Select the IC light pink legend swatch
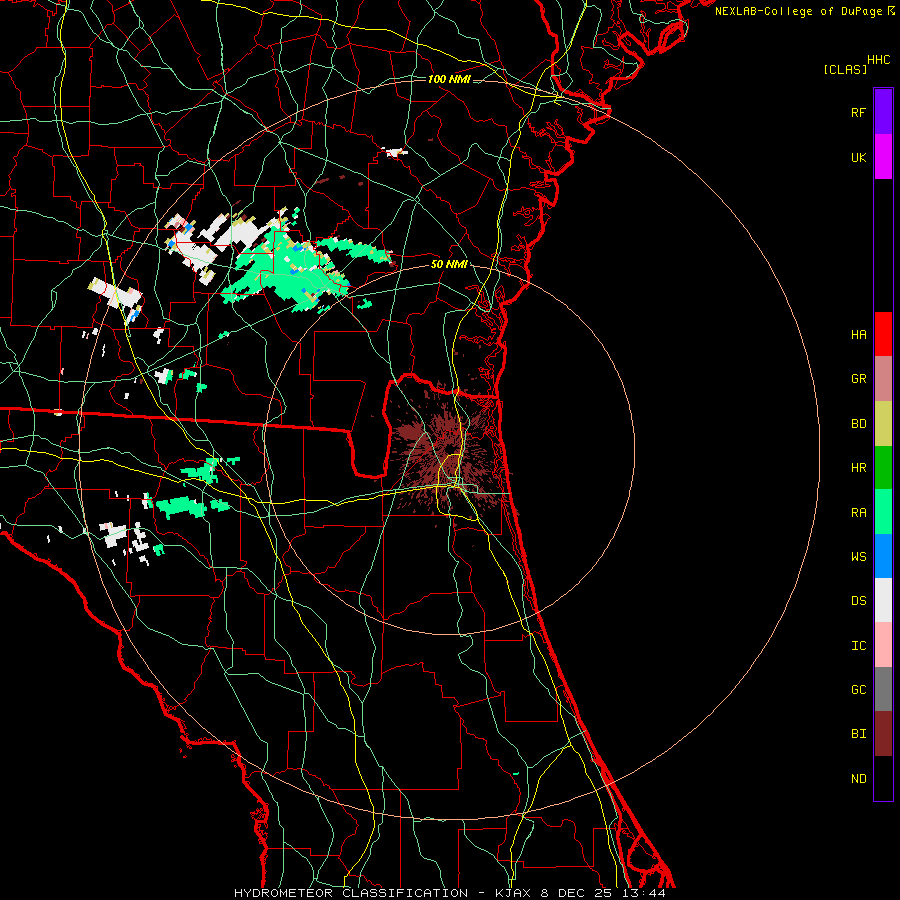Image resolution: width=900 pixels, height=900 pixels. click(x=883, y=645)
